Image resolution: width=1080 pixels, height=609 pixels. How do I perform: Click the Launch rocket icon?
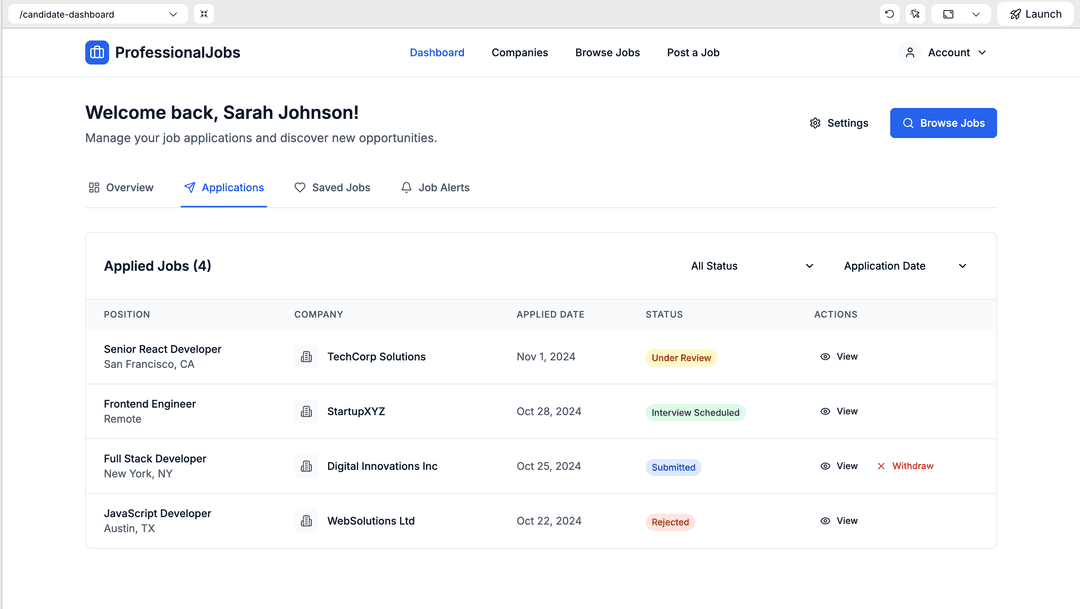point(1015,13)
